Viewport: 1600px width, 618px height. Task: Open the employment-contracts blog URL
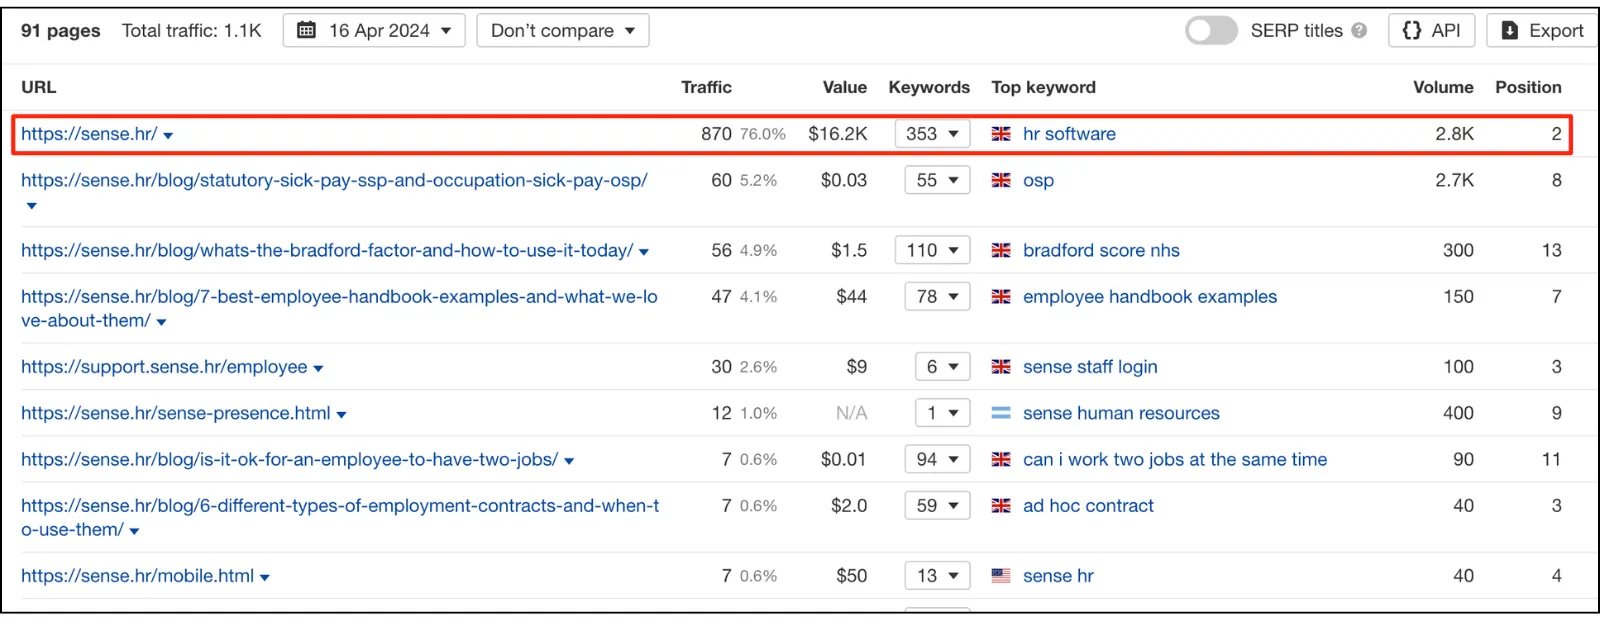340,518
